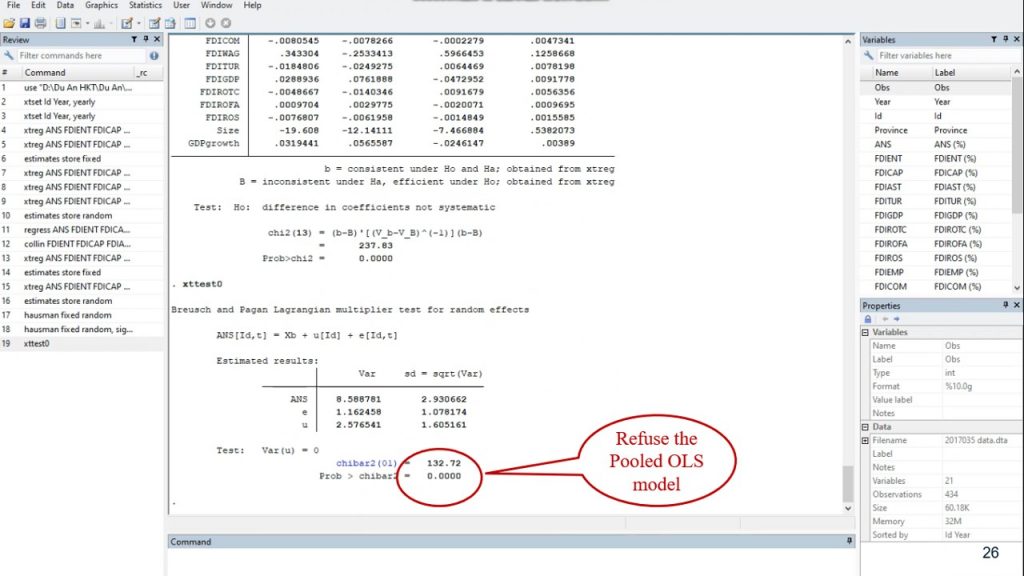The height and width of the screenshot is (576, 1024).
Task: Toggle auto-hide pin on the Variables panel
Action: click(1006, 39)
